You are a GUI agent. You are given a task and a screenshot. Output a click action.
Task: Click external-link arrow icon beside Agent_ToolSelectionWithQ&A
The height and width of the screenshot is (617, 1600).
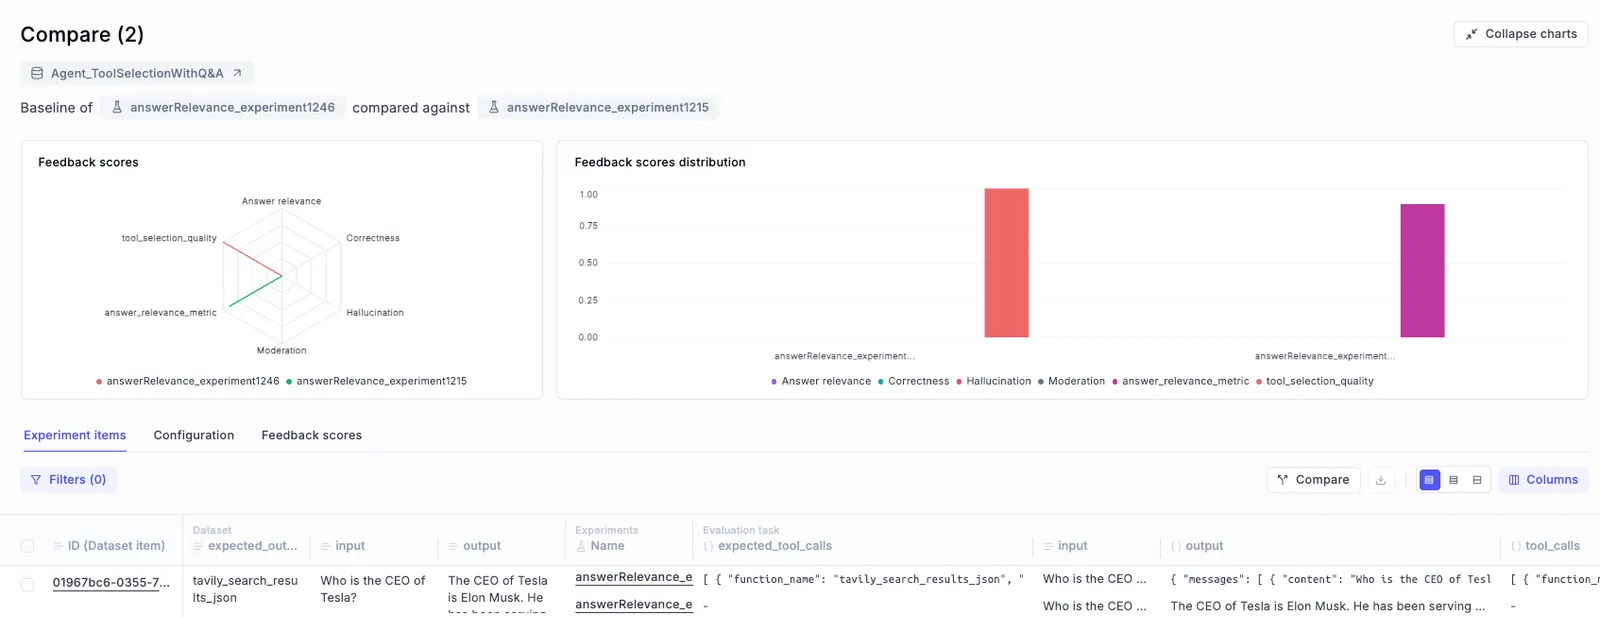[x=237, y=73]
